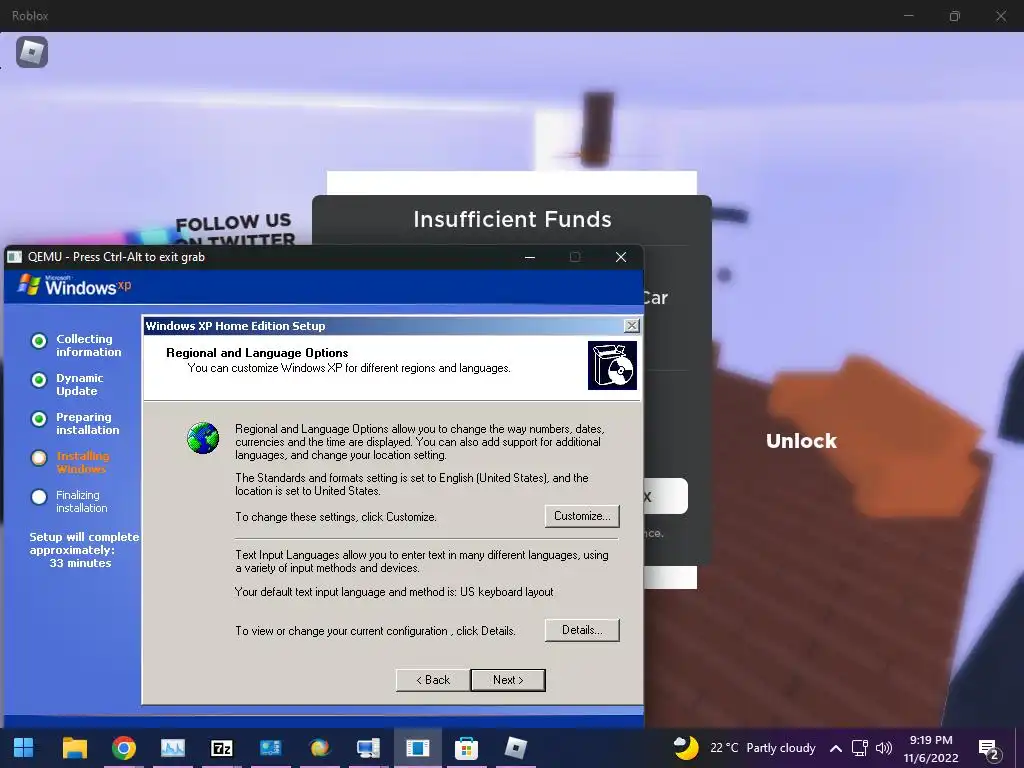Minimize the QEMU window
Viewport: 1024px width, 768px height.
[x=530, y=257]
